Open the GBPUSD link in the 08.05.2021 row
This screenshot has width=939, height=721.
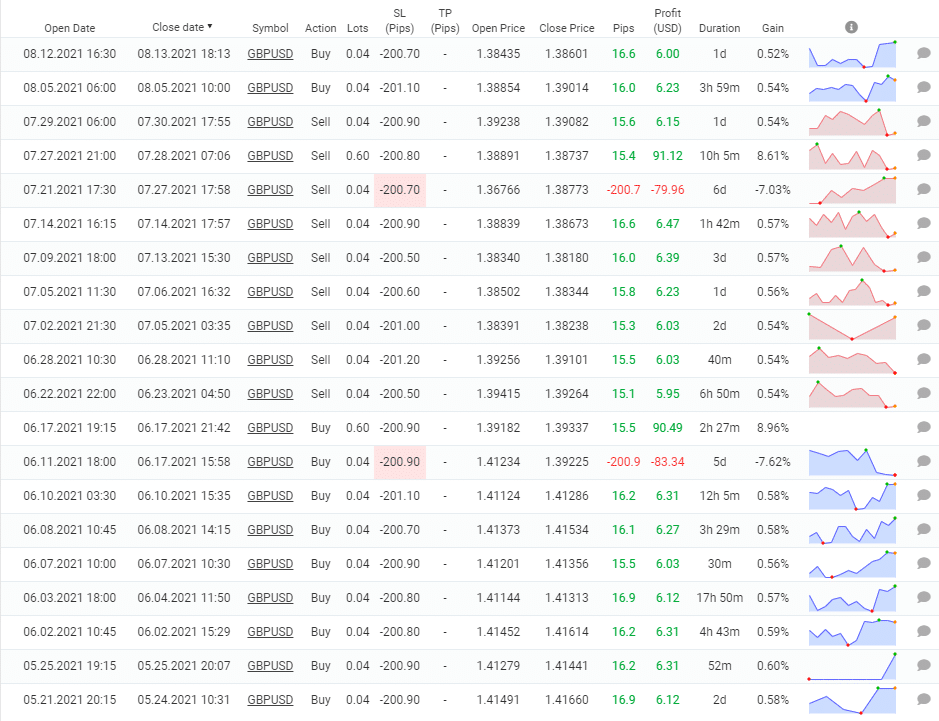[x=270, y=88]
